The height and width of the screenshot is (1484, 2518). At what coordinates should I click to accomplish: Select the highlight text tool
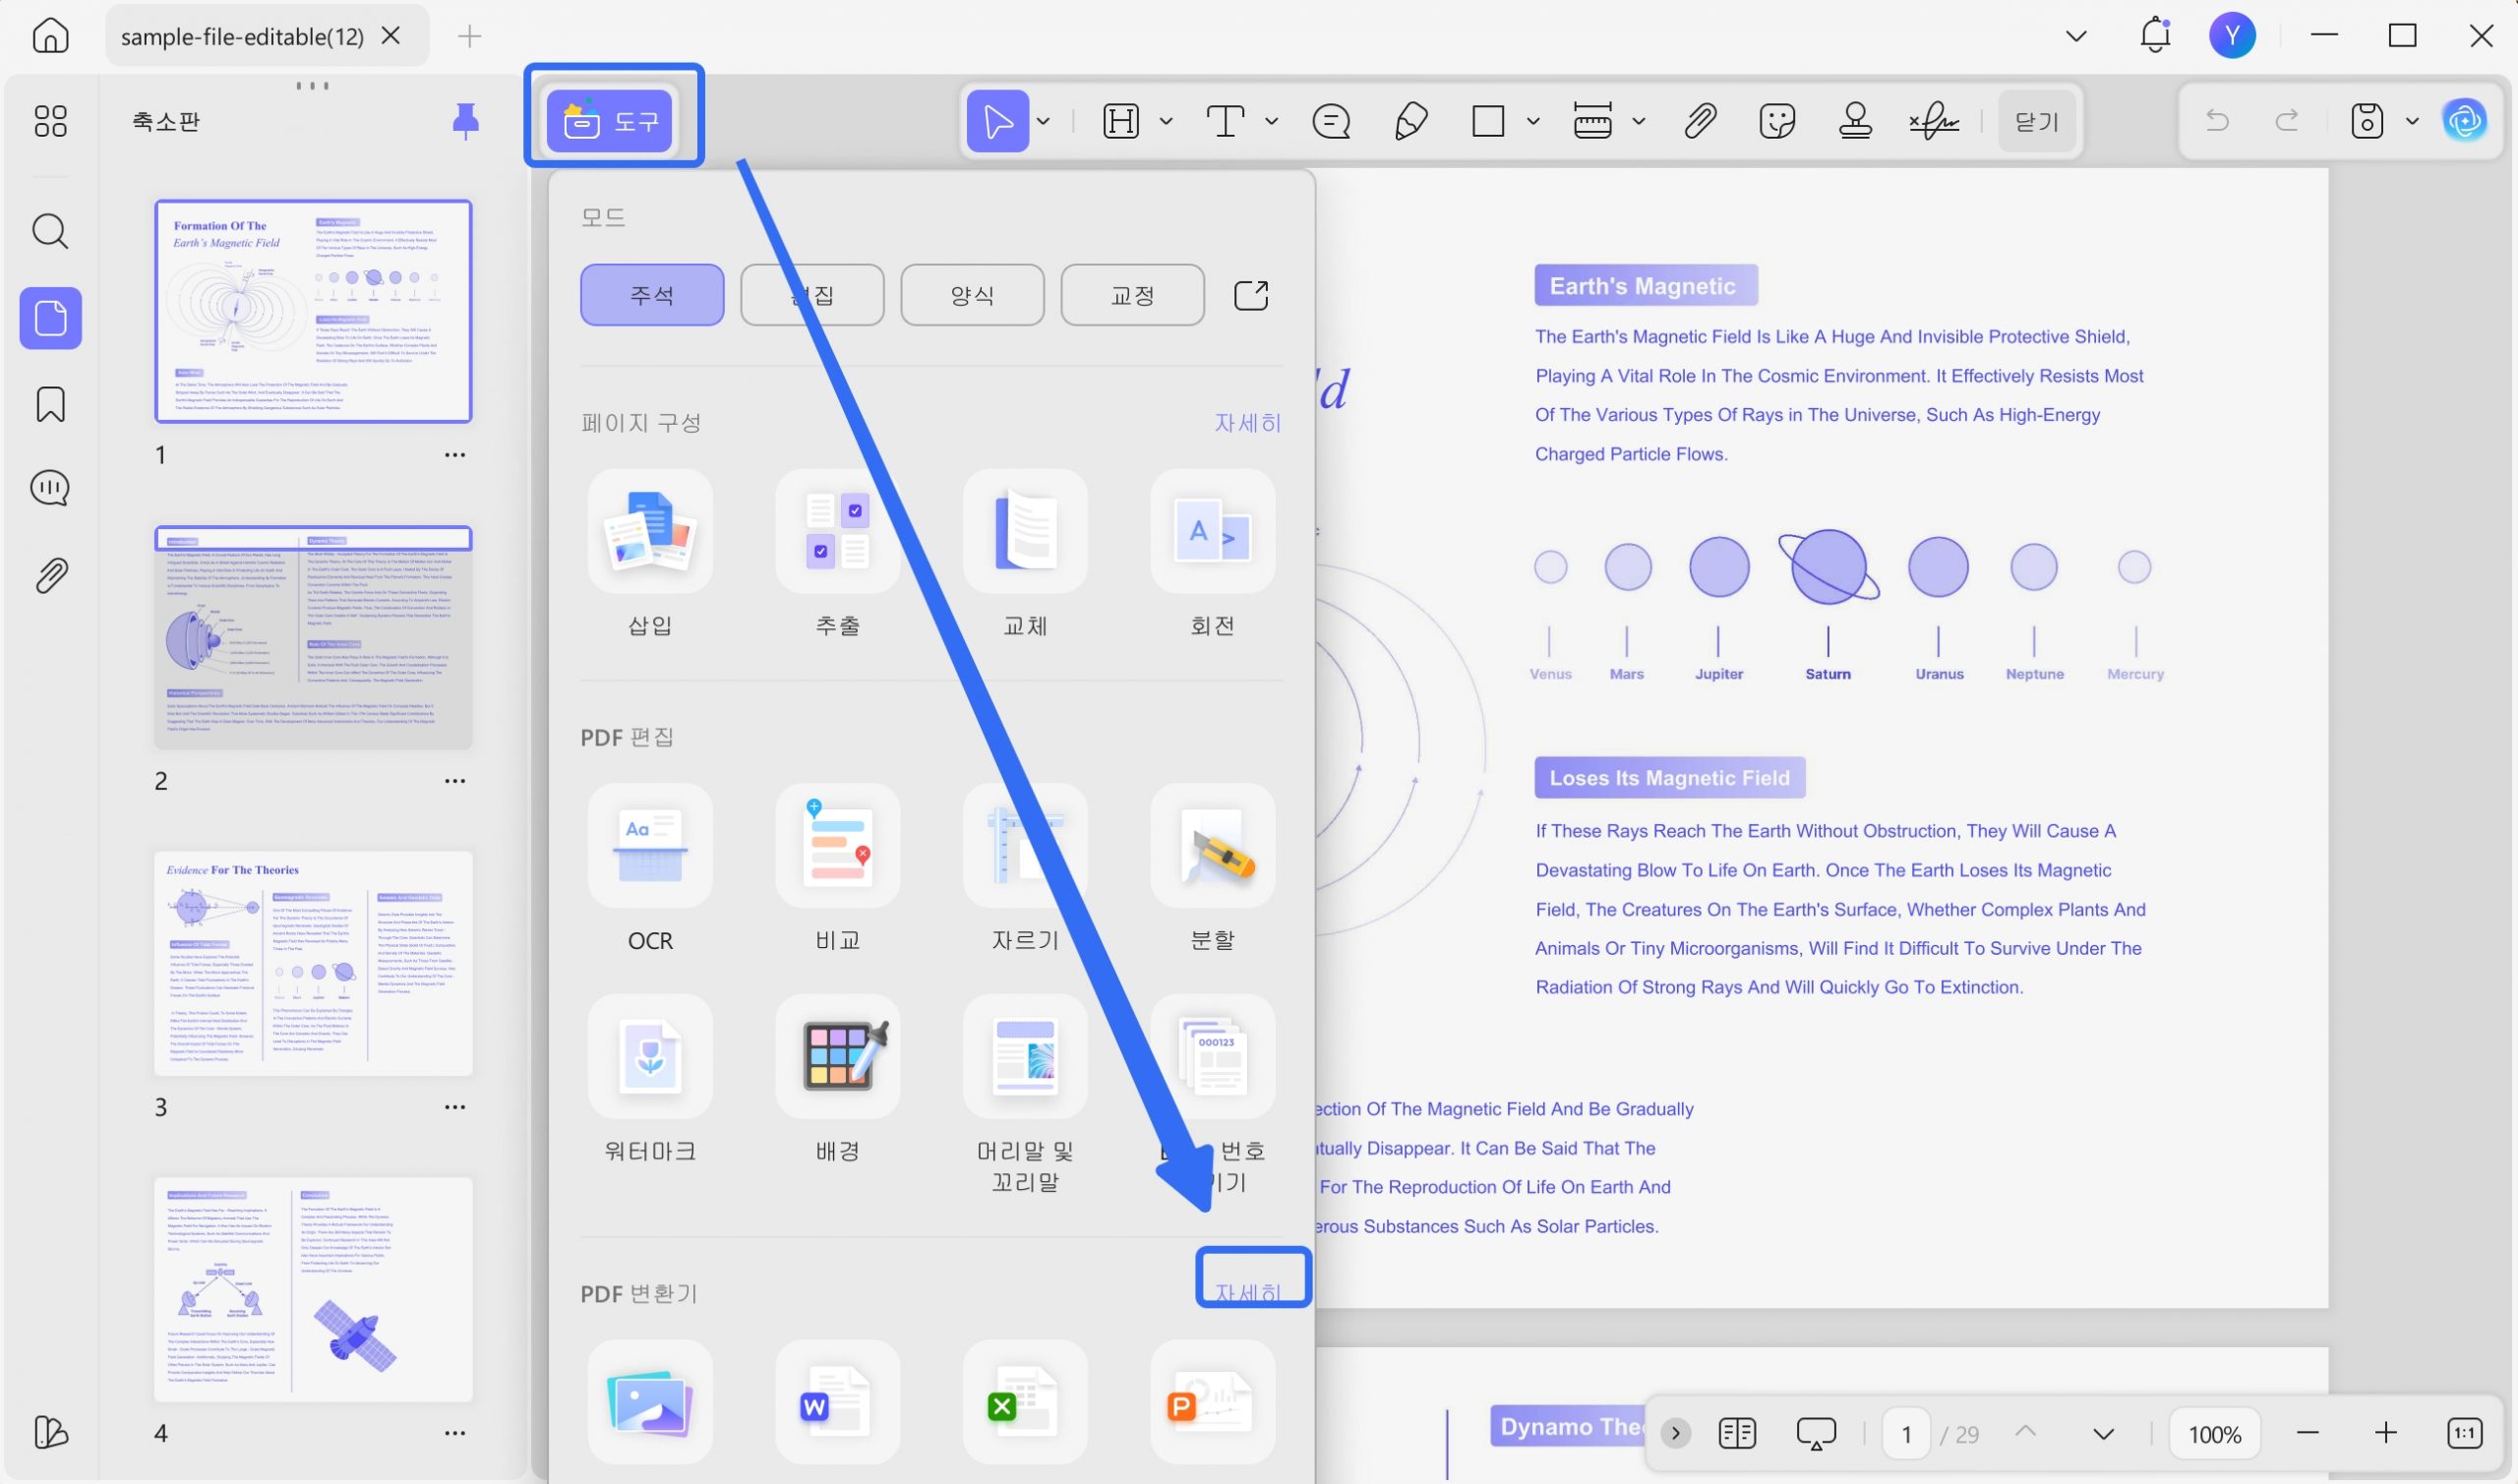1121,121
